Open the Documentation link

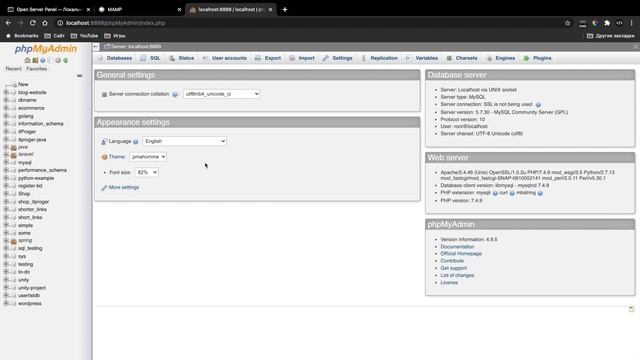pyautogui.click(x=457, y=247)
